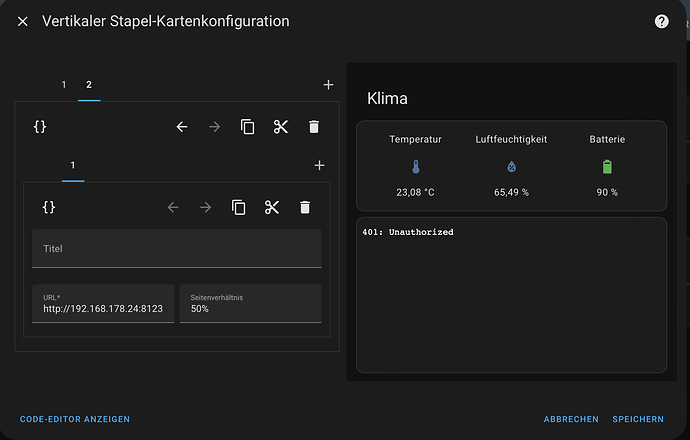Click Code-Editor anzeigen

coord(75,419)
